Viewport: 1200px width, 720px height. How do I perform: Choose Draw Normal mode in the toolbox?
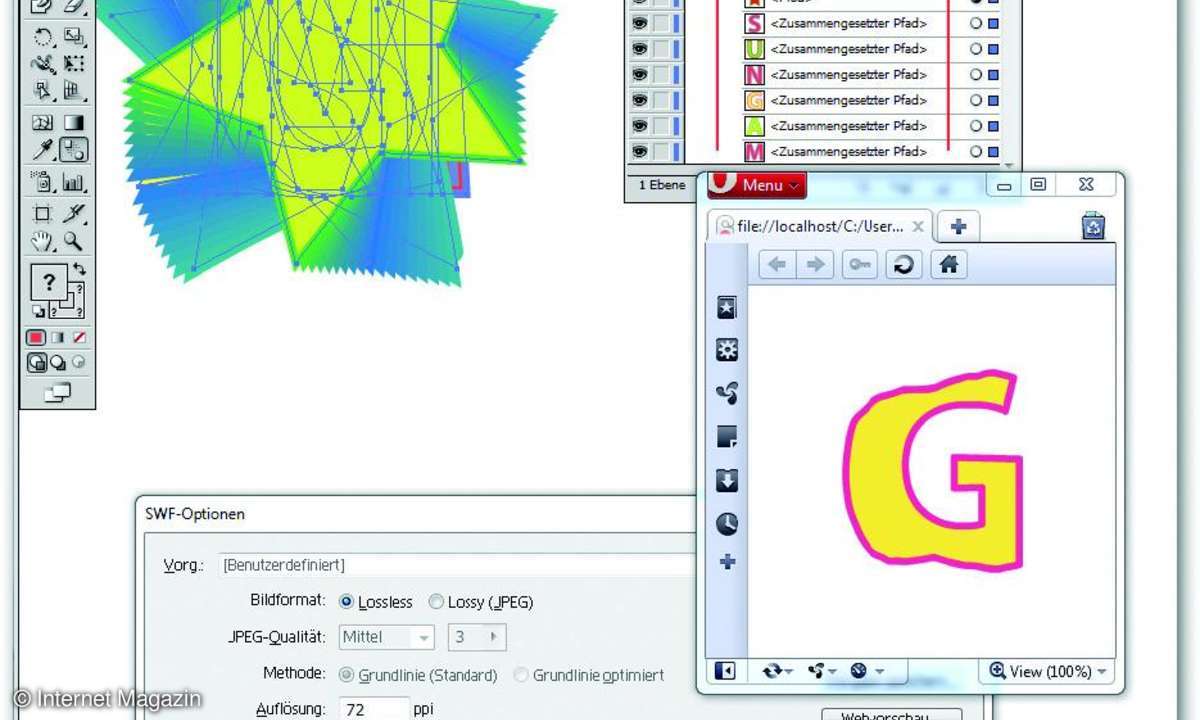click(x=37, y=363)
